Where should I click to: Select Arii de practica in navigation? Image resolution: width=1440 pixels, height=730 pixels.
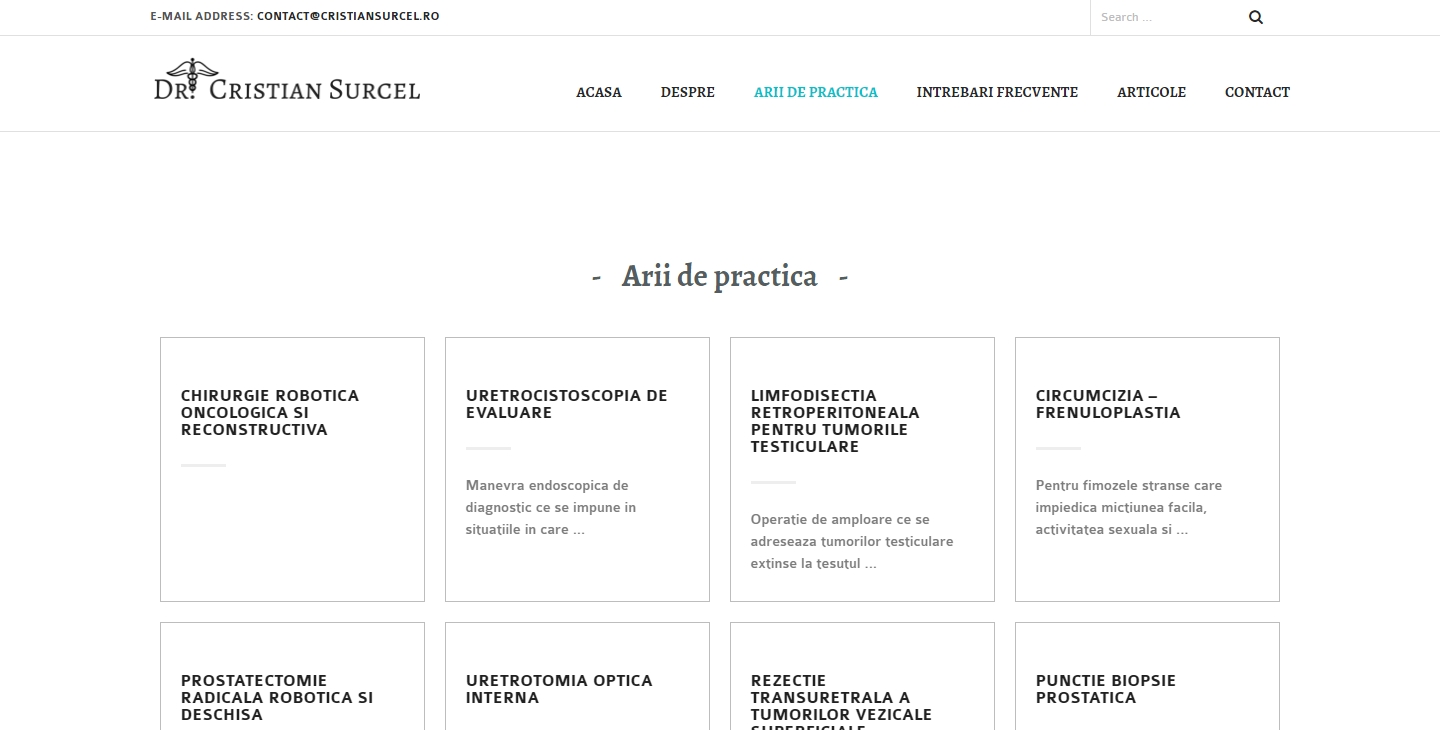point(815,92)
